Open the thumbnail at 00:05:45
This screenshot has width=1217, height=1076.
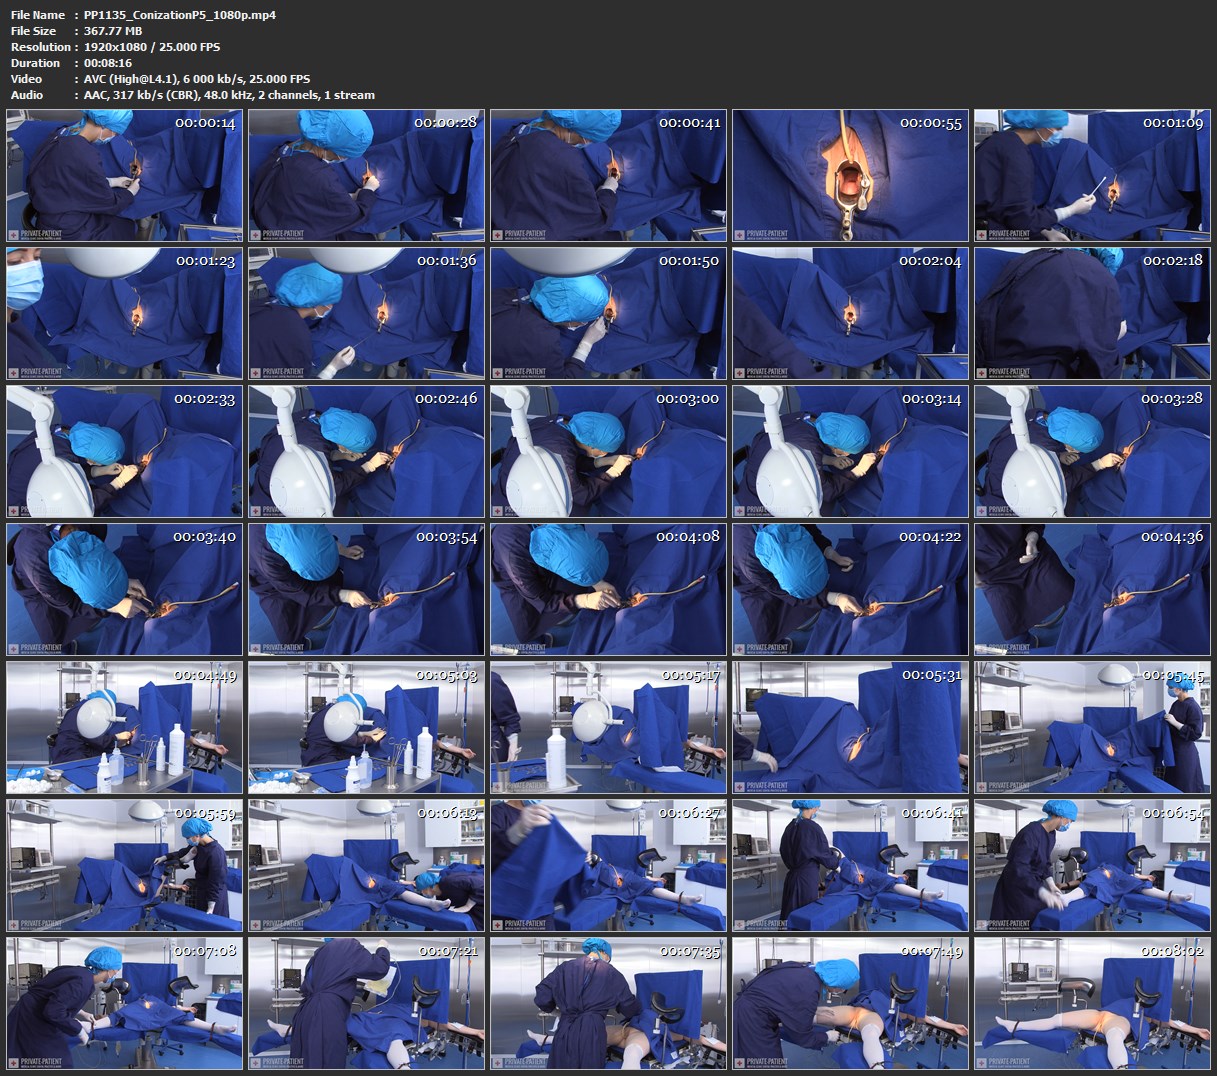tap(1092, 727)
